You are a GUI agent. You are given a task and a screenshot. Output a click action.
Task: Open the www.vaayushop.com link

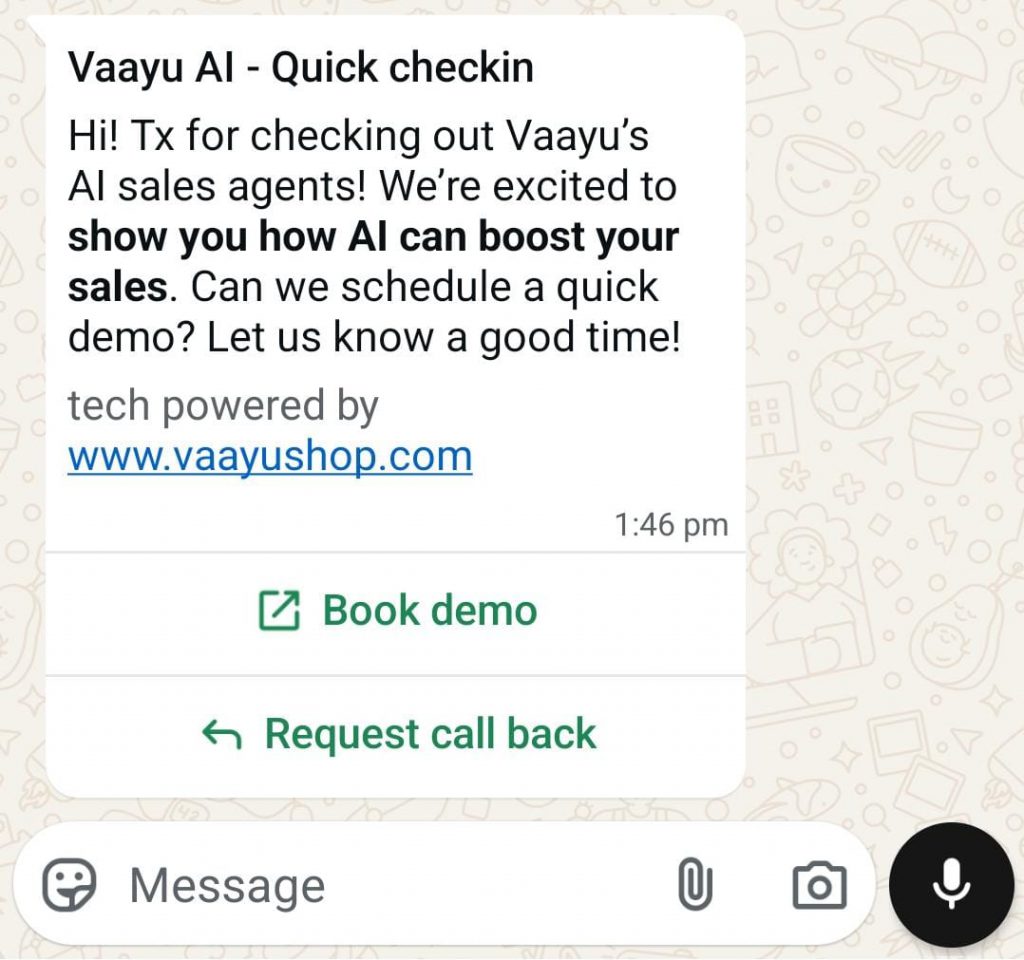(270, 456)
